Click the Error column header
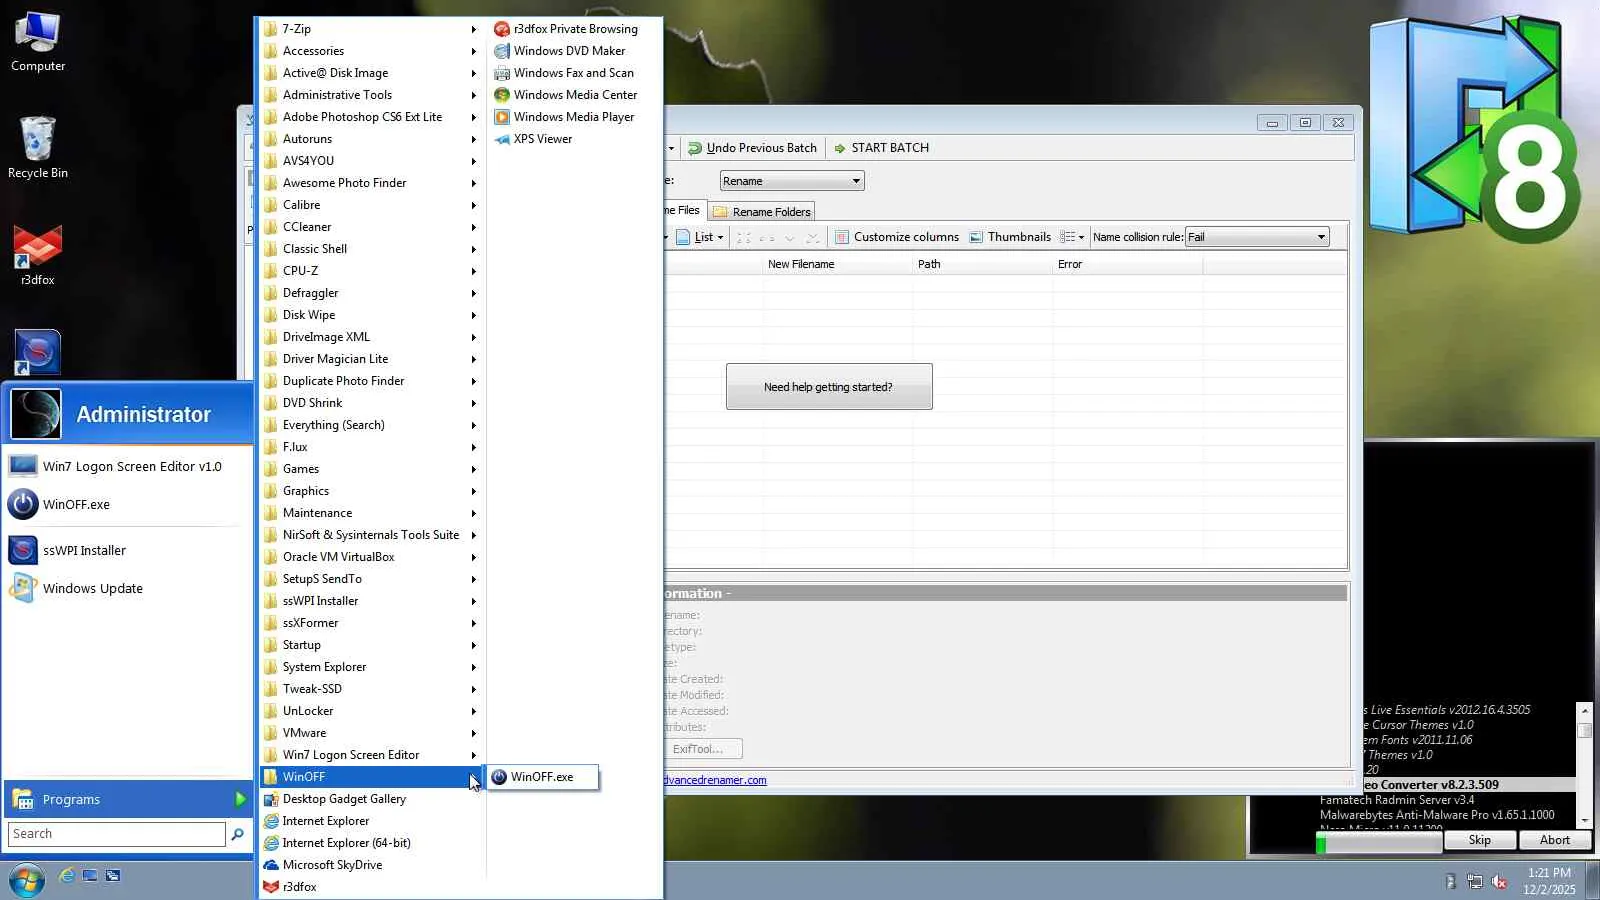This screenshot has height=900, width=1600. click(x=1128, y=265)
